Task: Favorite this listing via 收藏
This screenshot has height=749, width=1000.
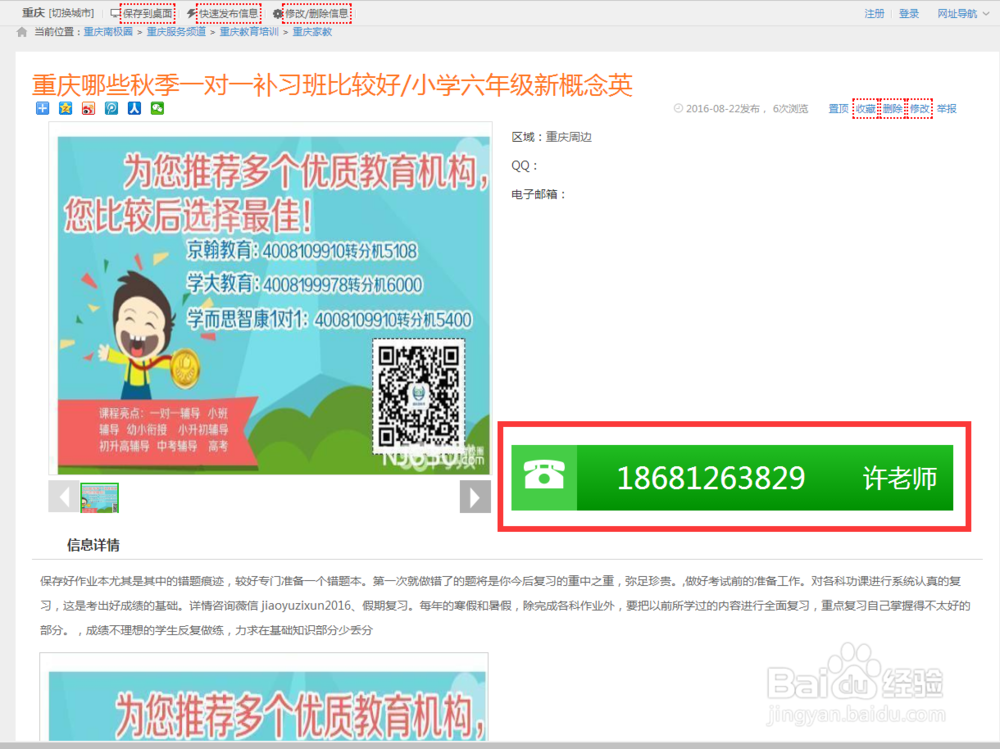Action: click(x=866, y=108)
